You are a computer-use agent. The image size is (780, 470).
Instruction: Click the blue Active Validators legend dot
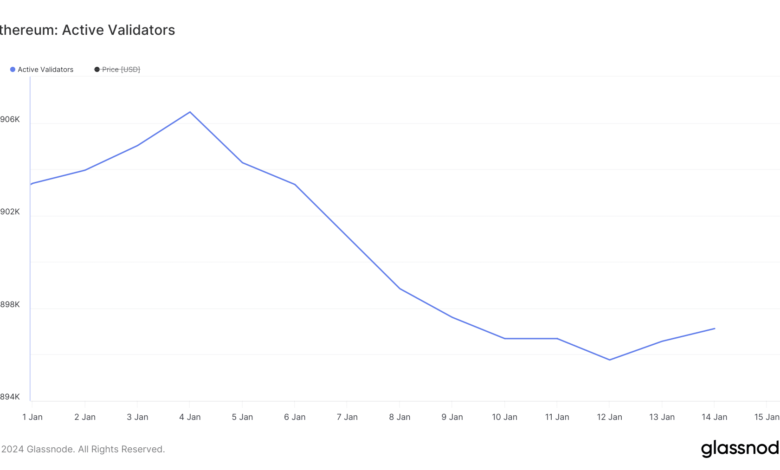pyautogui.click(x=12, y=70)
